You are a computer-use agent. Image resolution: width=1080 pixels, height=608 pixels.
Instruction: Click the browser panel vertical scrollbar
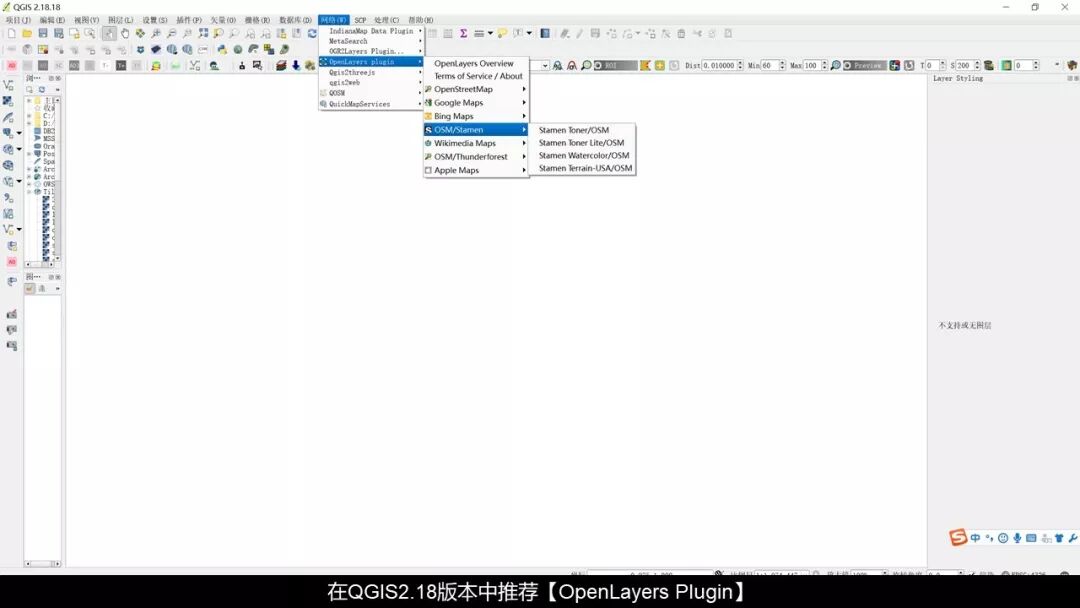point(57,179)
